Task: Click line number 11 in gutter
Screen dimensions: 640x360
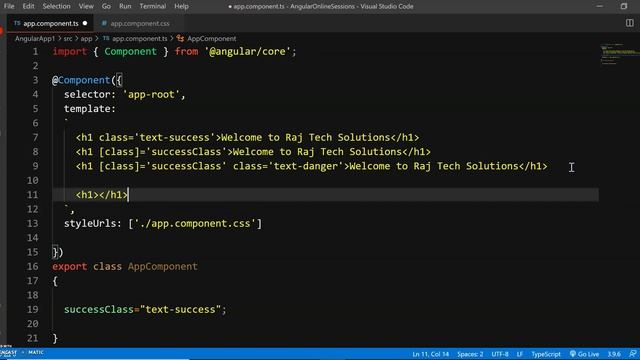Action: (x=32, y=195)
